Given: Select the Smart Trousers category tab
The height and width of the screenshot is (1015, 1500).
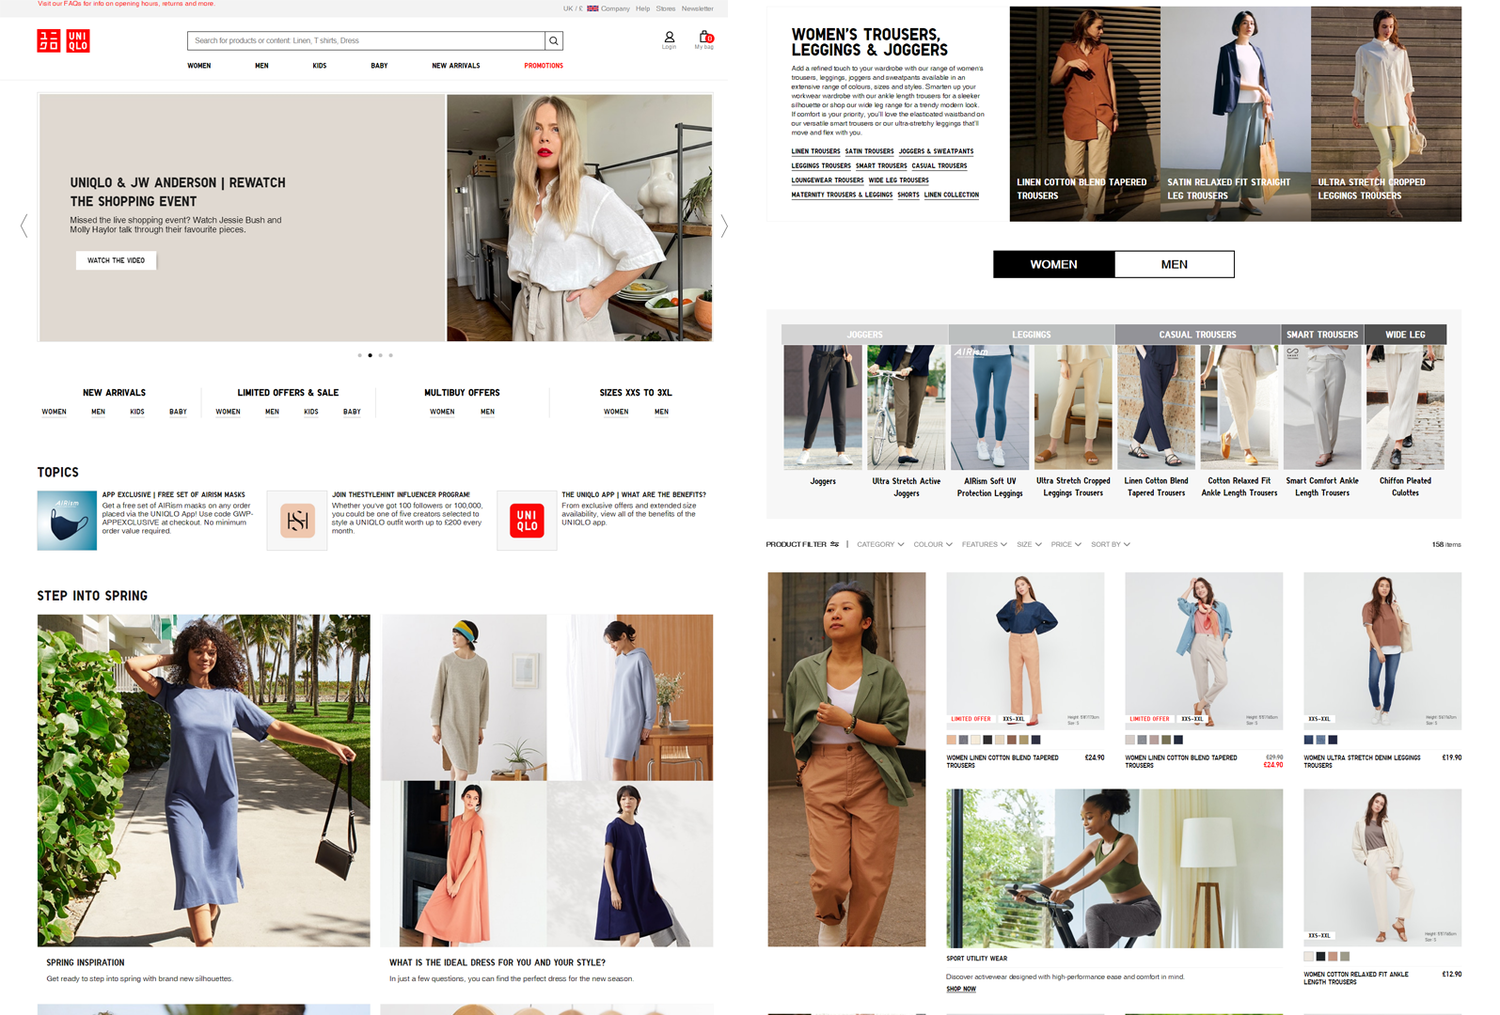Looking at the screenshot, I should click(x=1322, y=334).
